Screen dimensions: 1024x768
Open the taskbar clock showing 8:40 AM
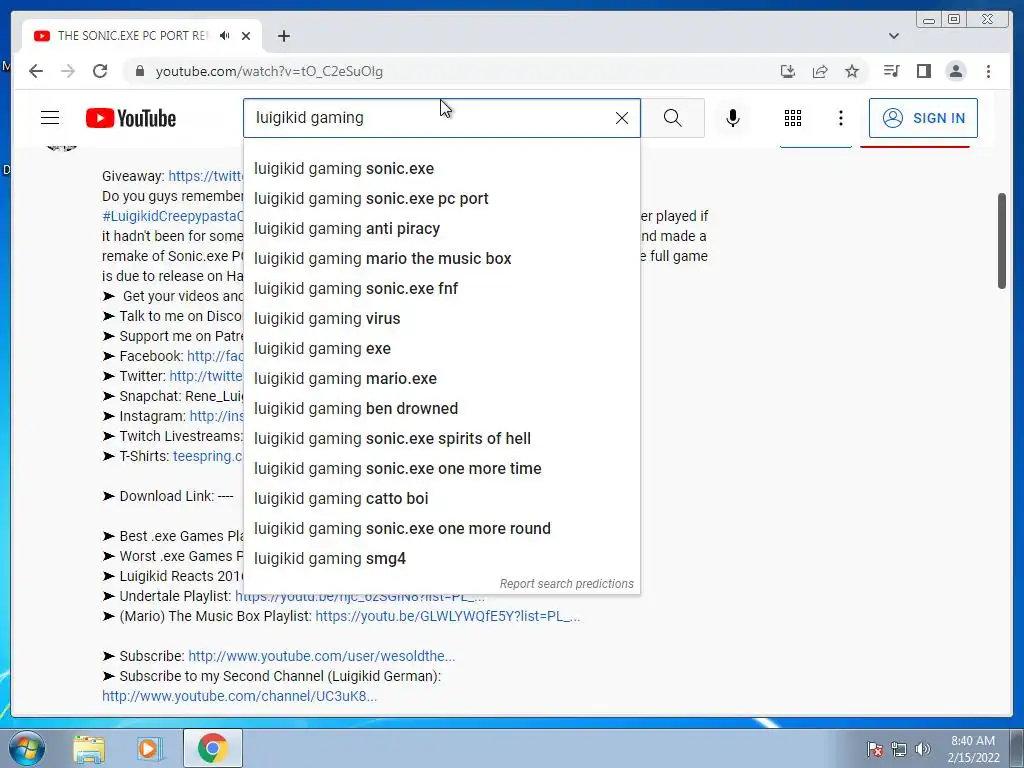(973, 749)
